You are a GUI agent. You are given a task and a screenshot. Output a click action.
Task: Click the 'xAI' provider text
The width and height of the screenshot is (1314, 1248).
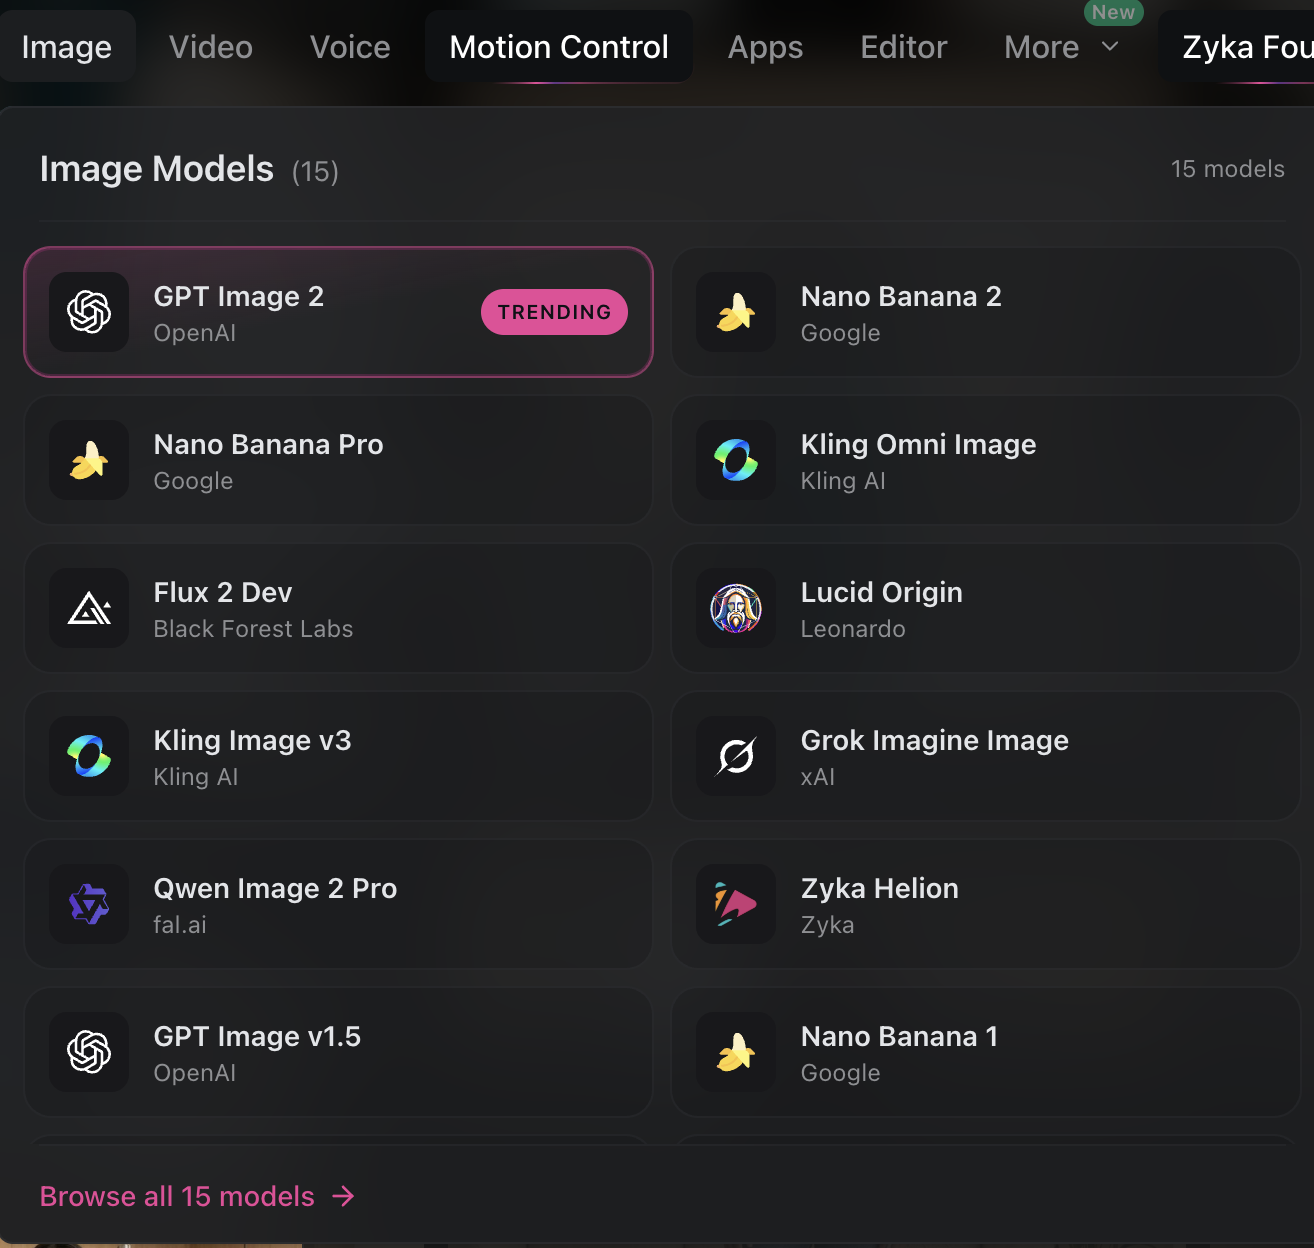(818, 777)
